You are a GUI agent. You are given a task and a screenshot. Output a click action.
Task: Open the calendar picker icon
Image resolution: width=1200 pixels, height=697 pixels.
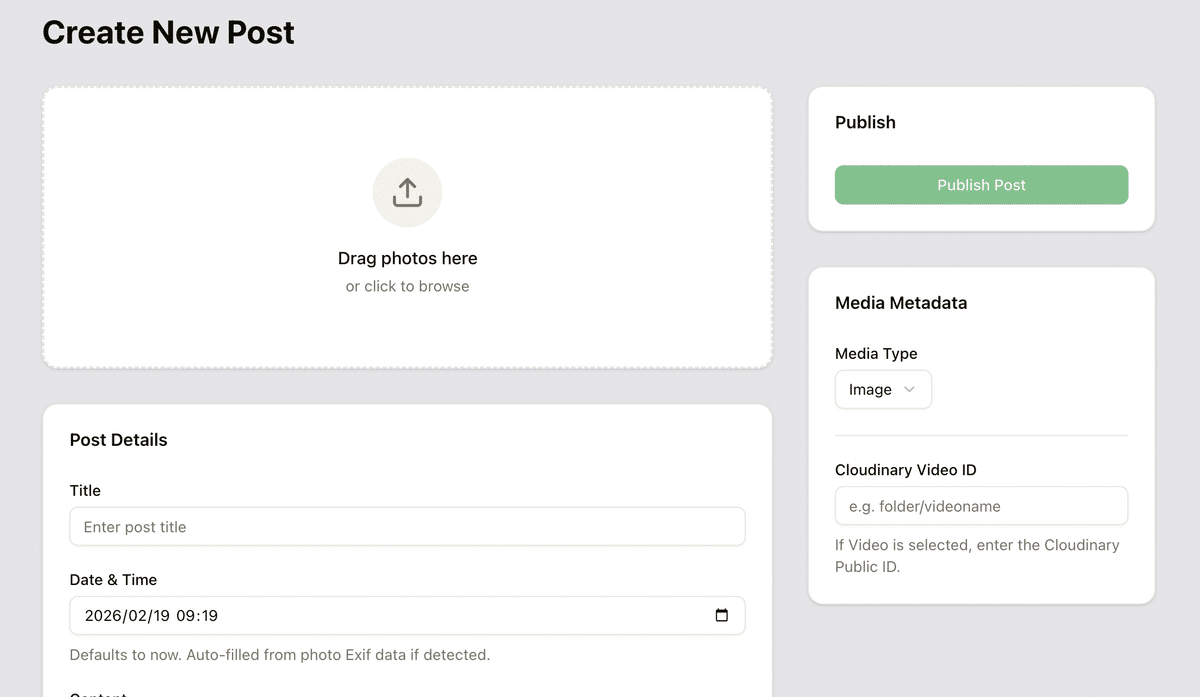(x=722, y=616)
